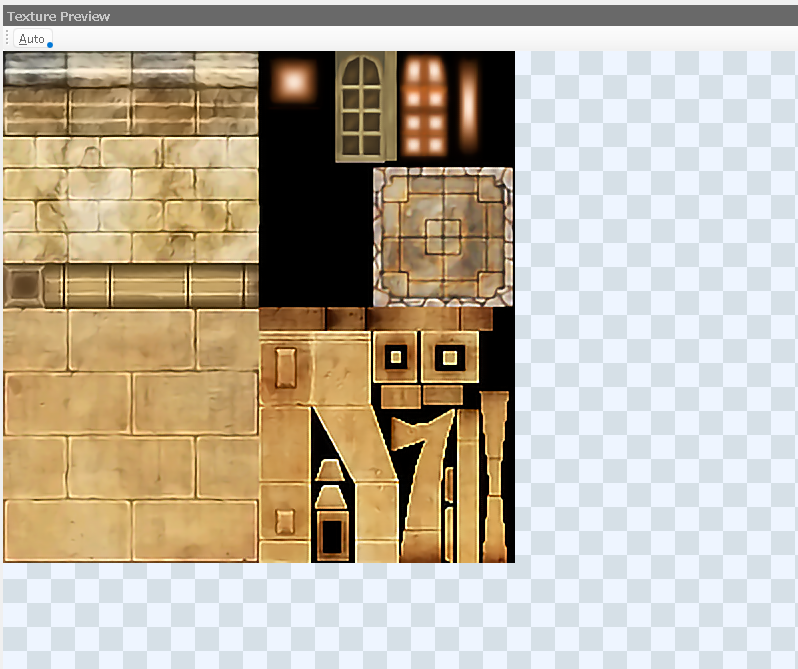Click the right black-framed square ornament

point(450,357)
